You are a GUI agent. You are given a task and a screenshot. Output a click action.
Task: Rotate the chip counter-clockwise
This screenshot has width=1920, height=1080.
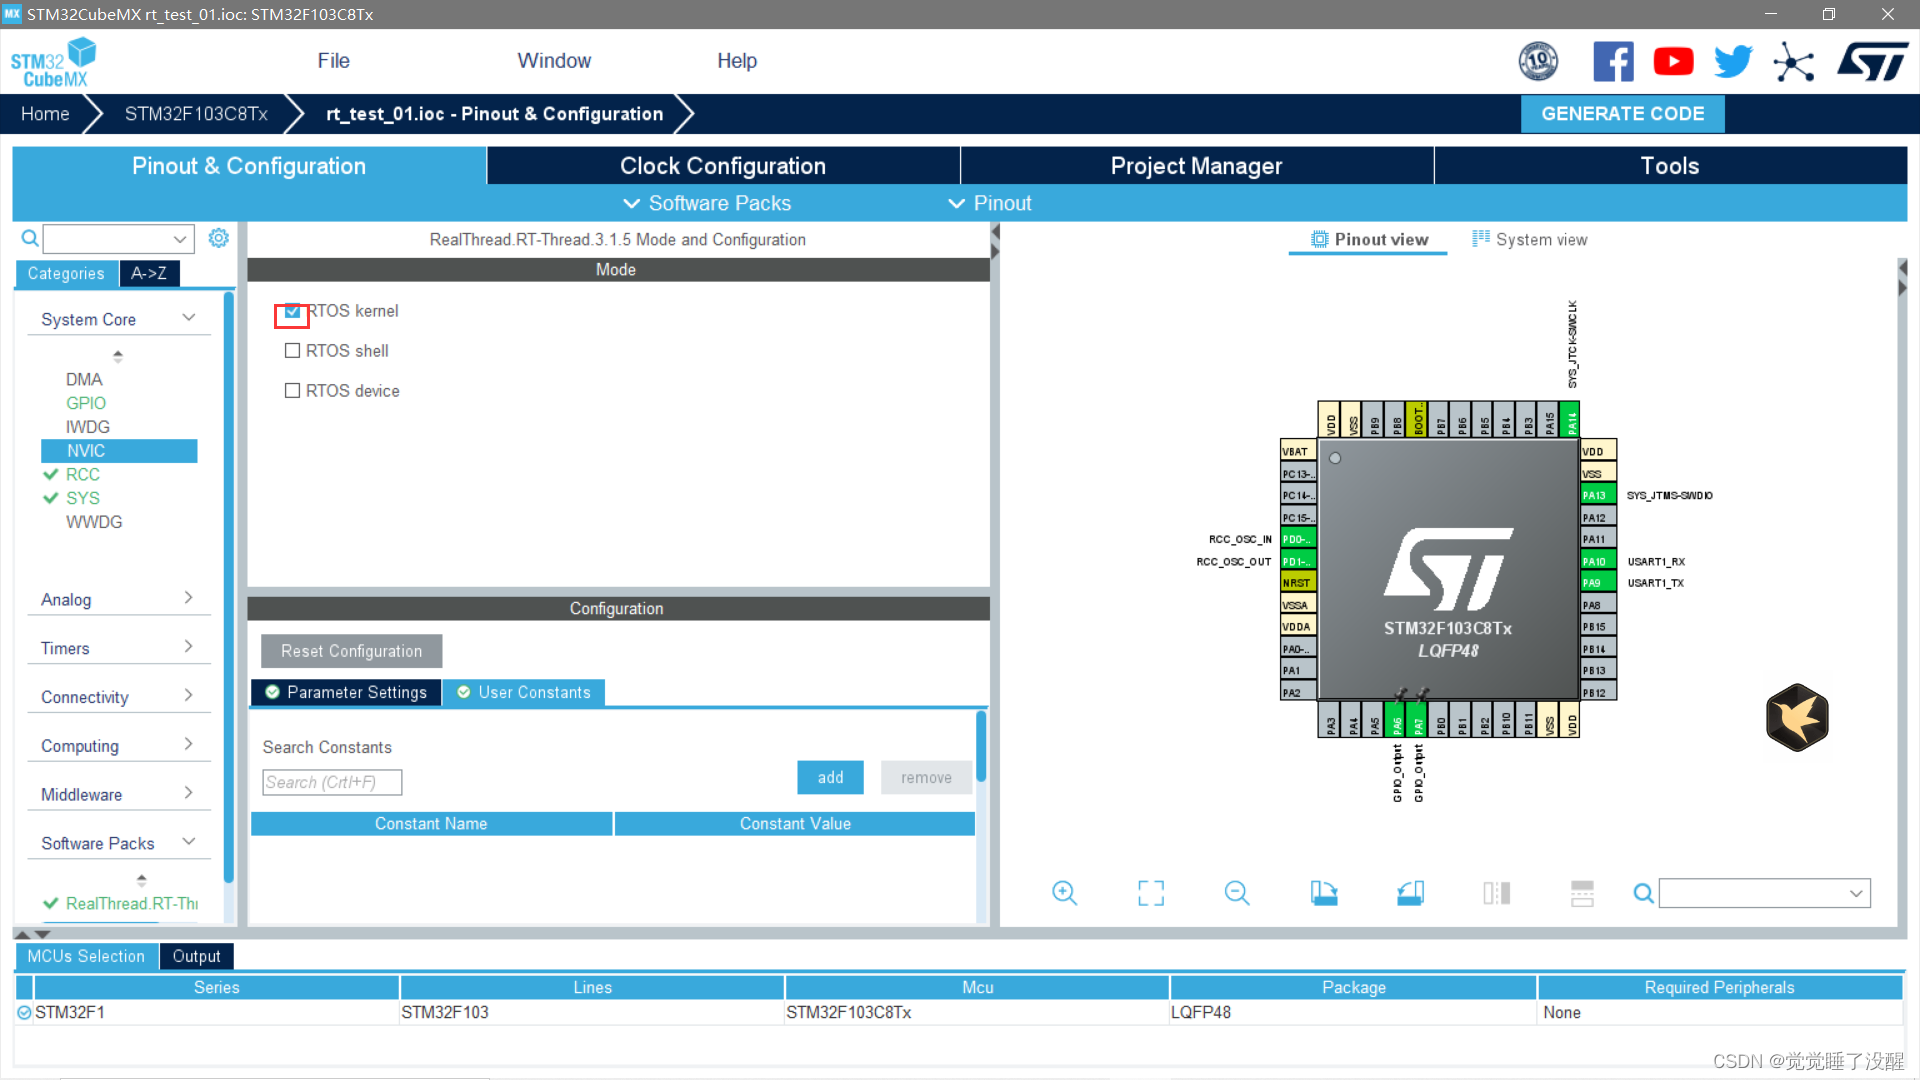coord(1410,893)
